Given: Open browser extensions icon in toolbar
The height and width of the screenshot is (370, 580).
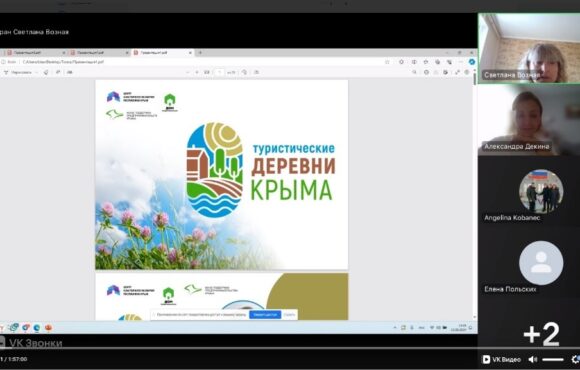Looking at the screenshot, I should click(401, 62).
